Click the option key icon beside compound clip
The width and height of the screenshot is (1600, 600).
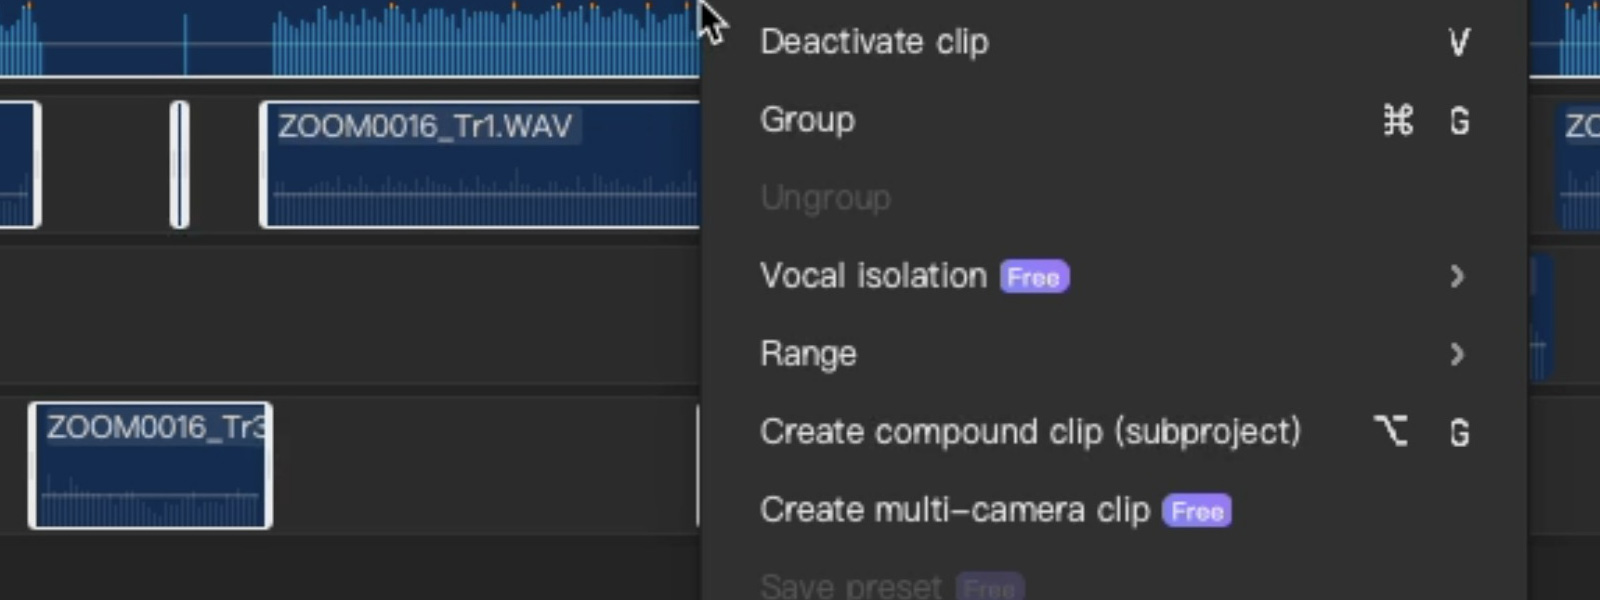pos(1391,432)
